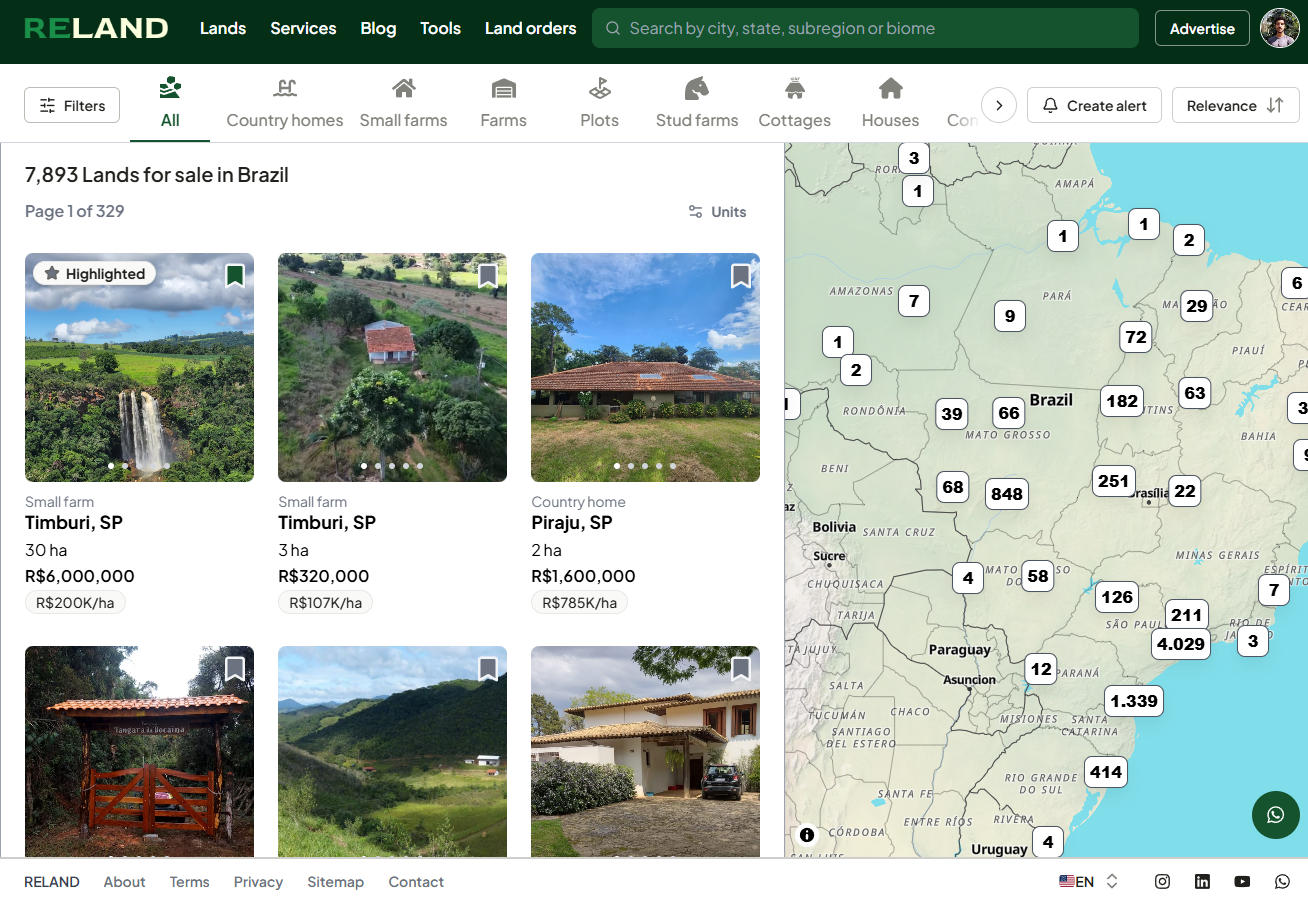Click the RELAND logo in header
The height and width of the screenshot is (902, 1308).
pos(96,28)
